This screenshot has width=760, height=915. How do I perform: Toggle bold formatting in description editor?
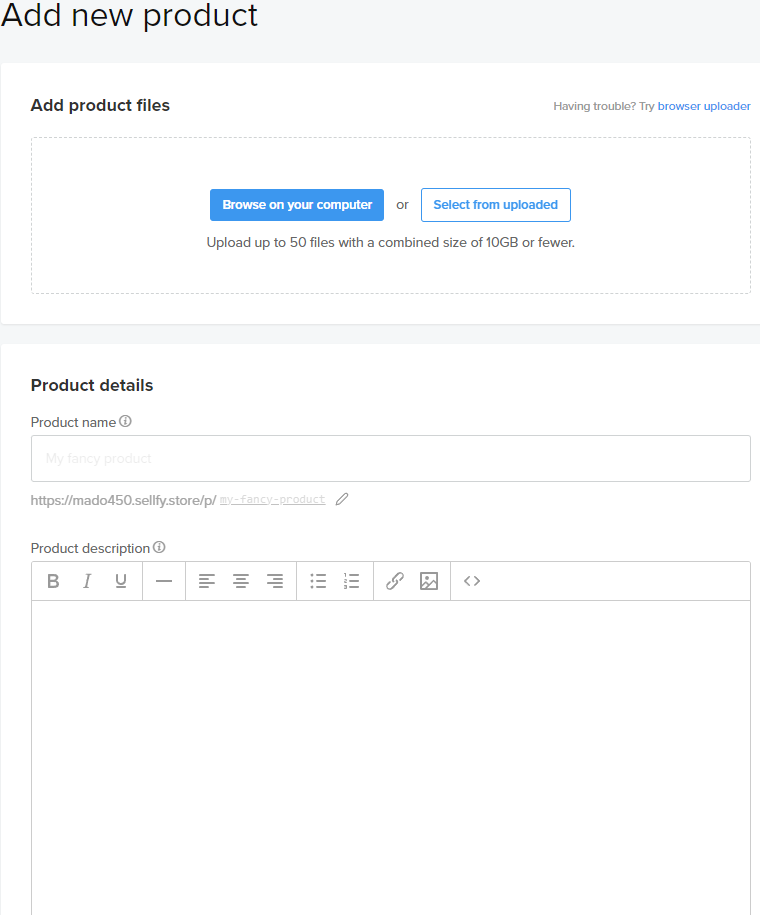pos(54,581)
